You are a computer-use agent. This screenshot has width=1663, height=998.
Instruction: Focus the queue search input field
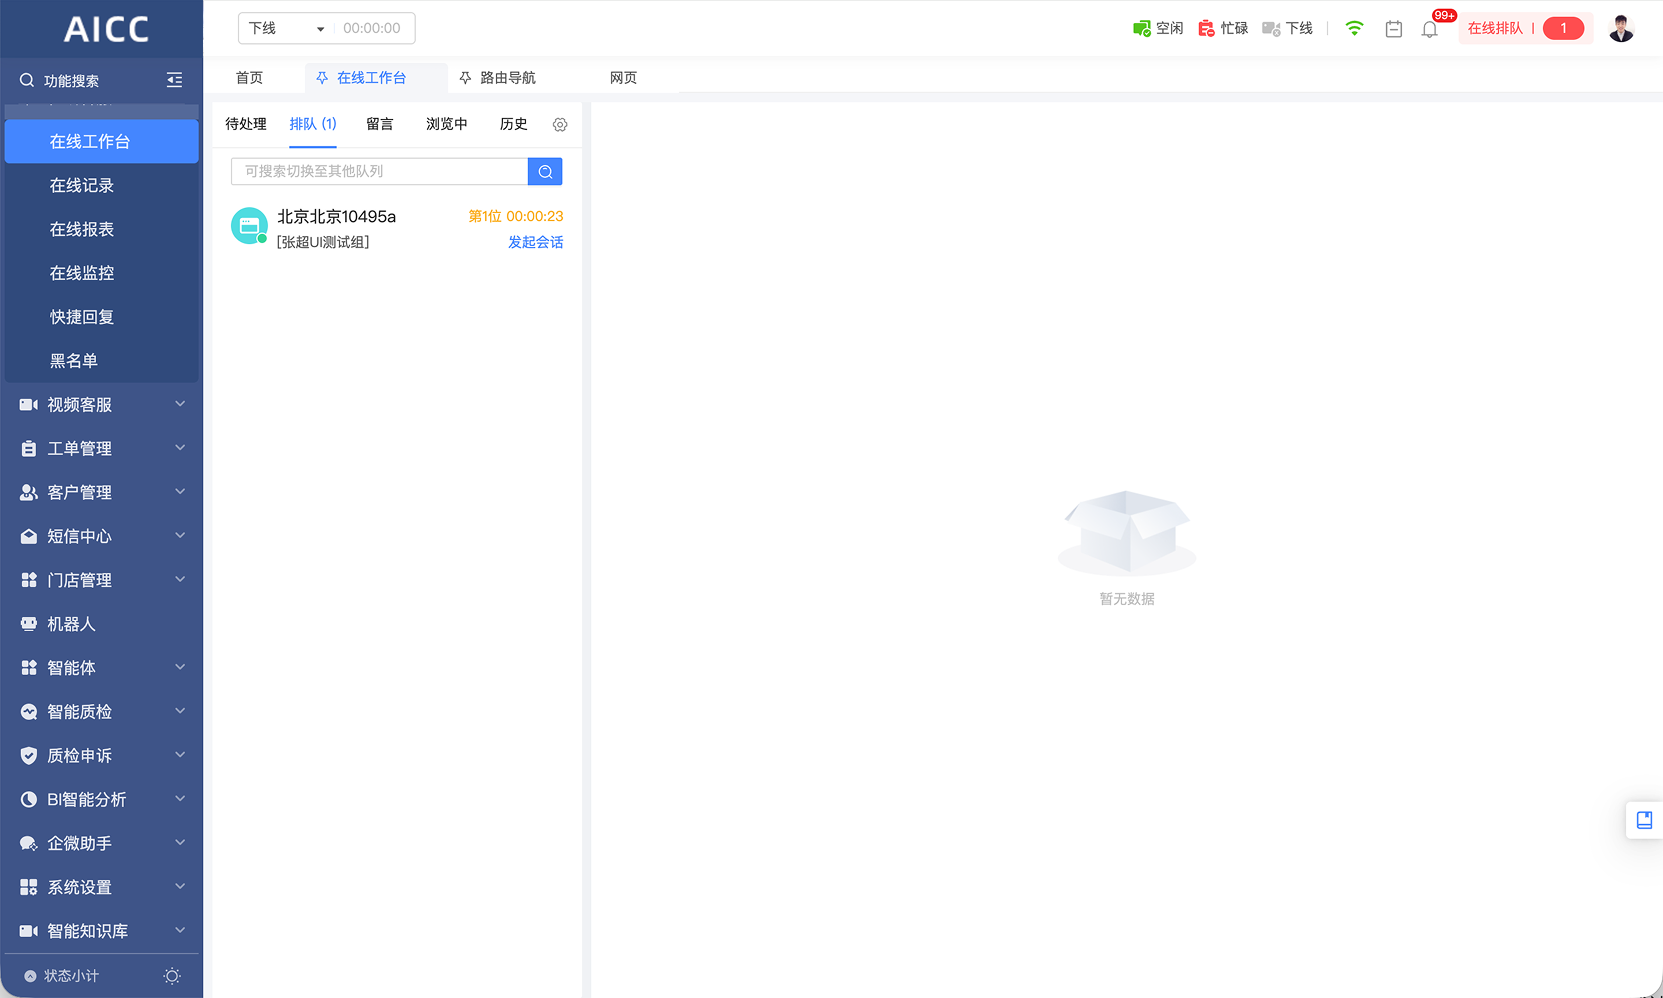(379, 172)
